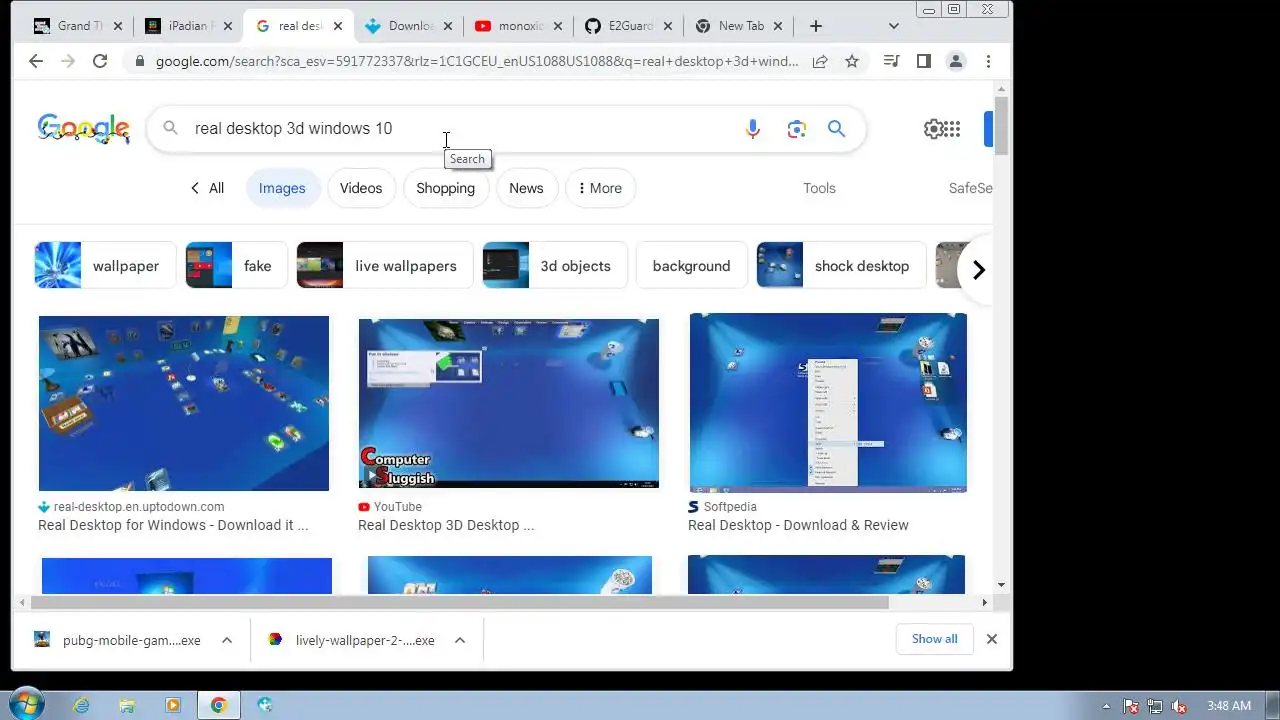Reload the current page

(100, 61)
